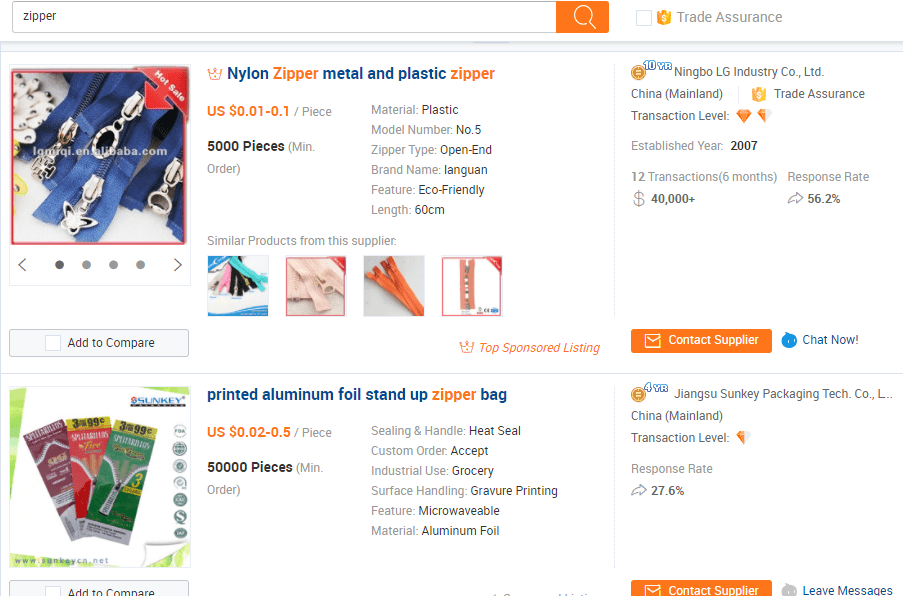Click crown icon before Nylon Zipper title
Image resolution: width=903 pixels, height=596 pixels.
tap(215, 74)
